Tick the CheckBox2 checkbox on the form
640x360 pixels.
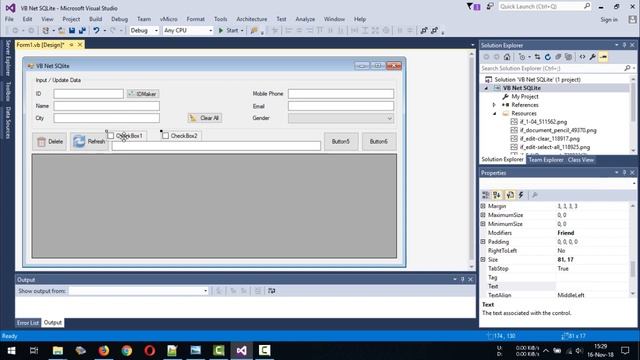(165, 136)
